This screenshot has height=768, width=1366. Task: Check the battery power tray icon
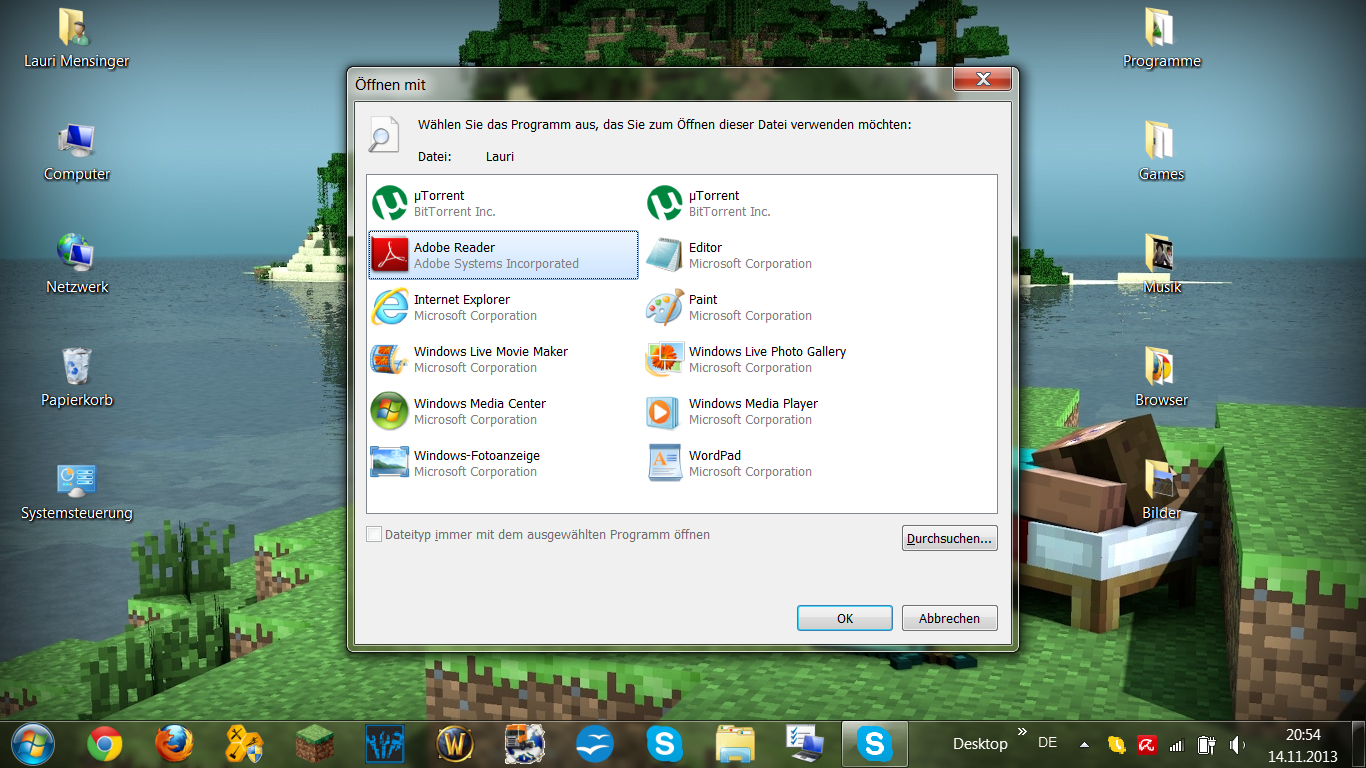click(x=1207, y=744)
